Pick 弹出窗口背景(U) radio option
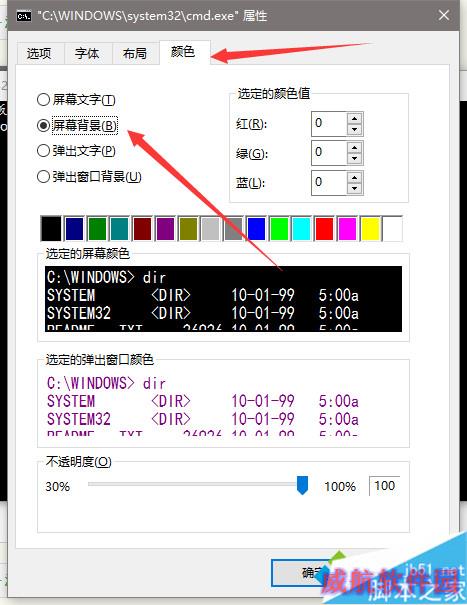 89,177
